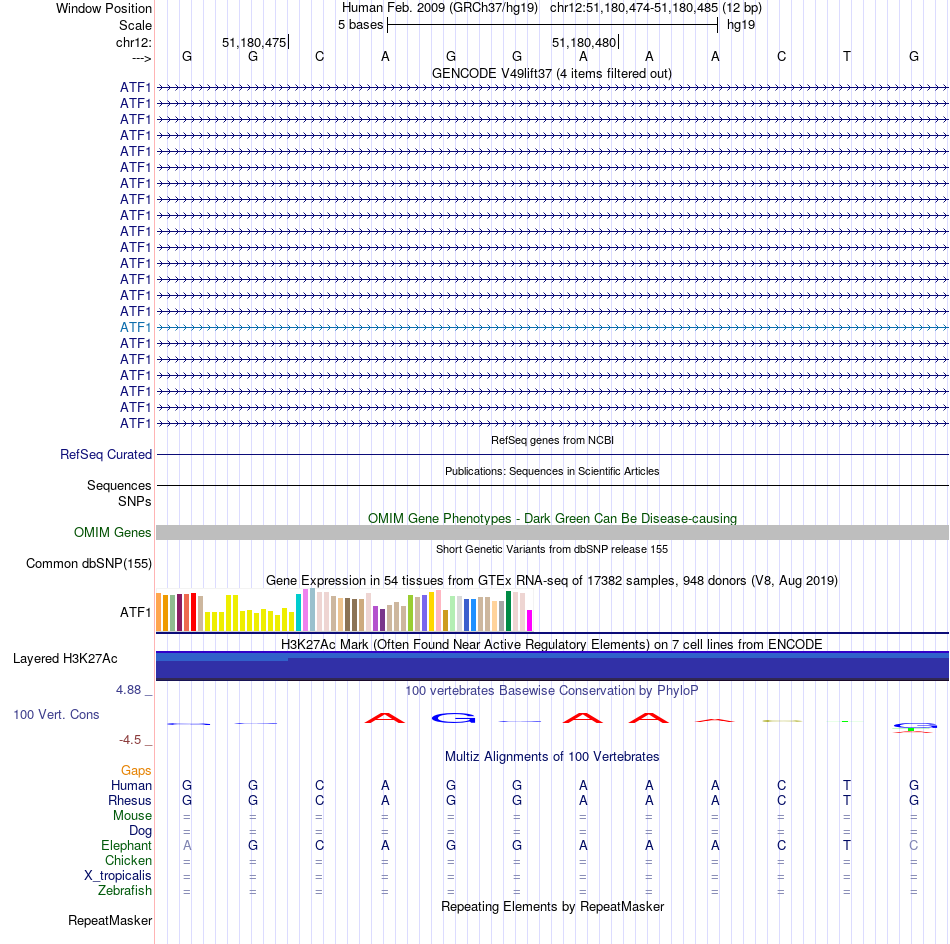Screen dimensions: 950x944
Task: Click the gray OMIM Genes bar
Action: click(x=552, y=533)
